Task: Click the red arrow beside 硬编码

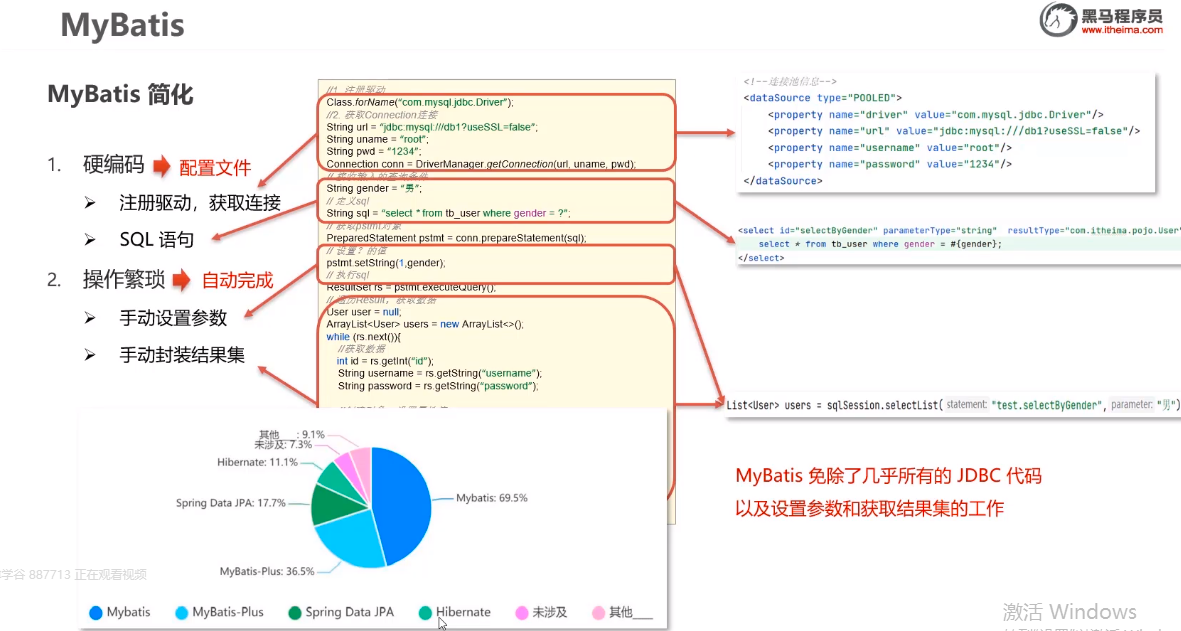Action: 162,166
